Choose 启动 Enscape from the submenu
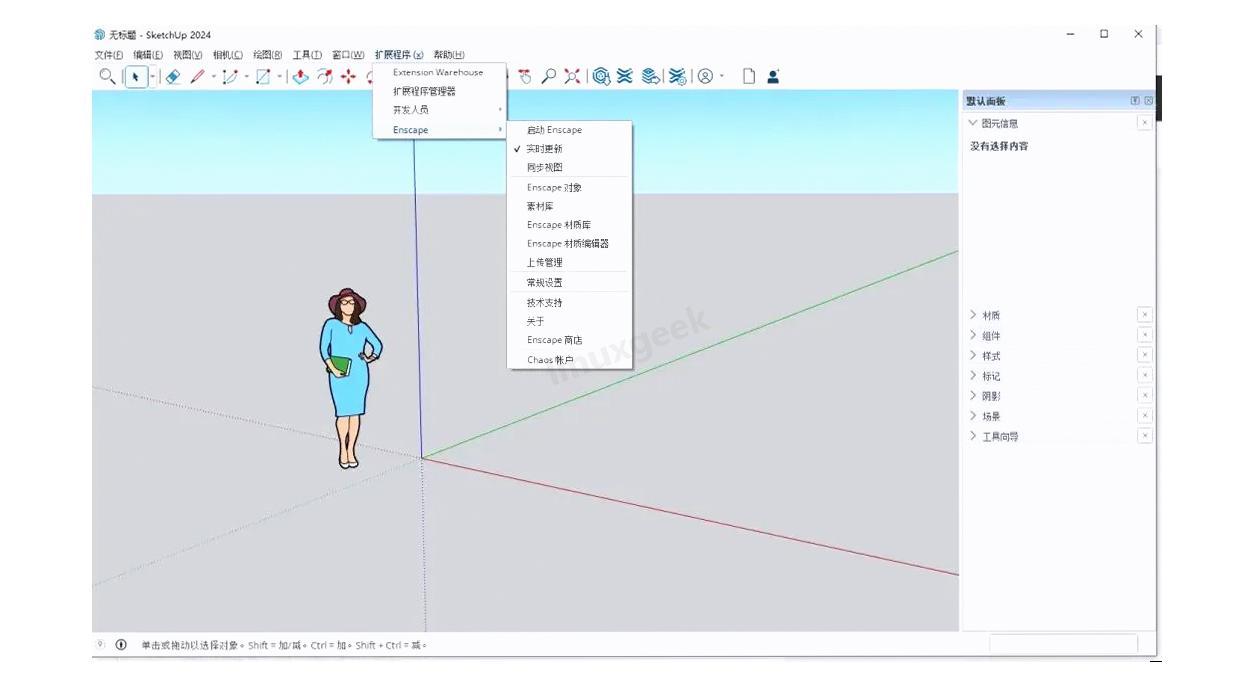Image resolution: width=1254 pixels, height=688 pixels. [554, 130]
